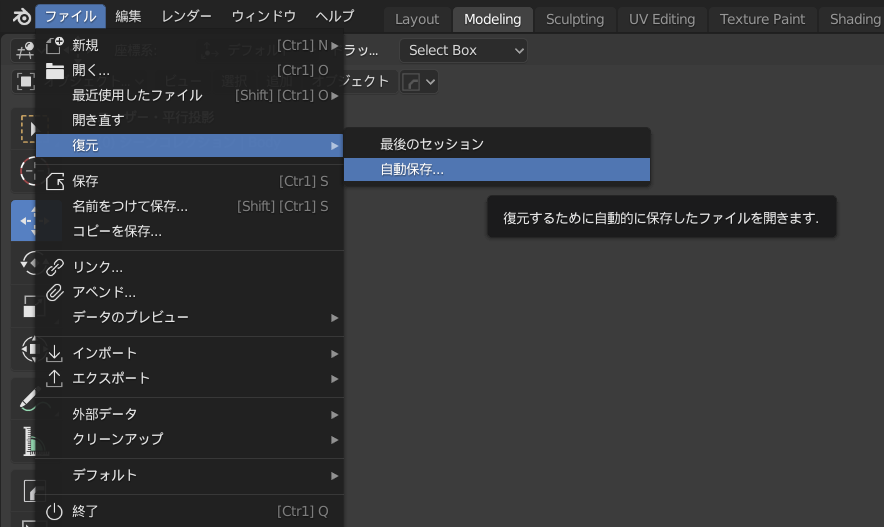The width and height of the screenshot is (884, 527).
Task: Choose 開き直す entry
Action: pos(189,120)
